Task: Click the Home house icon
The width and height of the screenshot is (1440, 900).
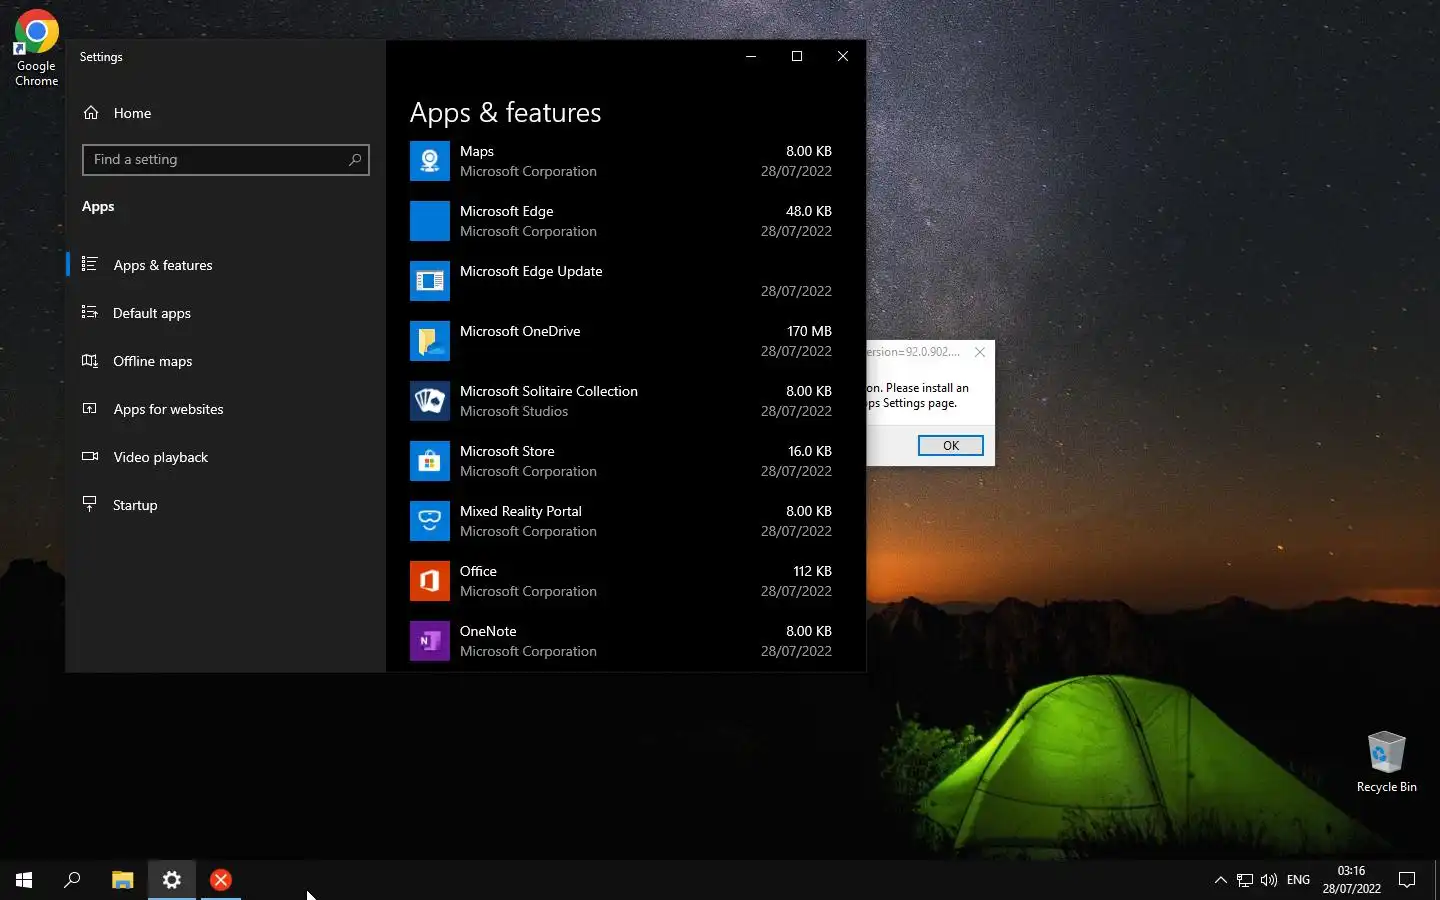Action: pos(91,113)
